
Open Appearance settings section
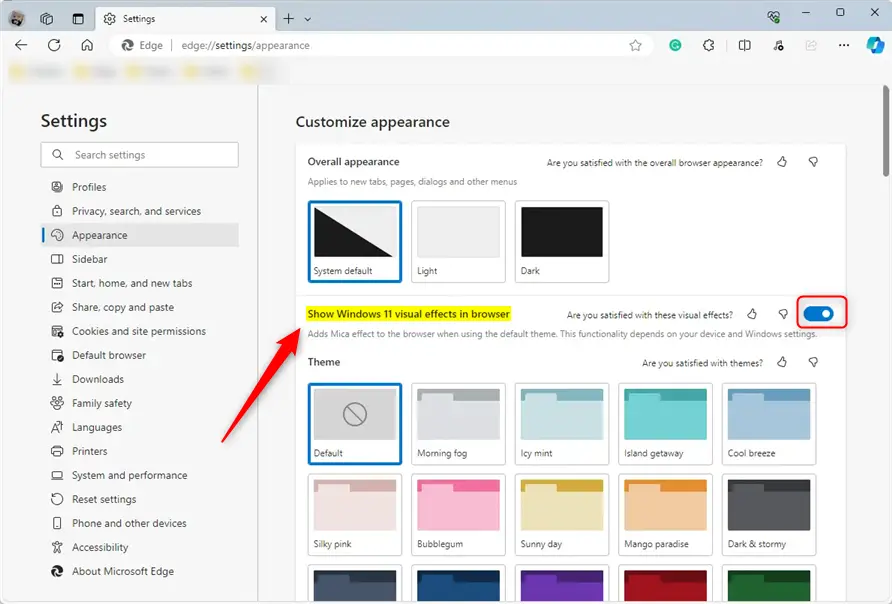pyautogui.click(x=140, y=235)
